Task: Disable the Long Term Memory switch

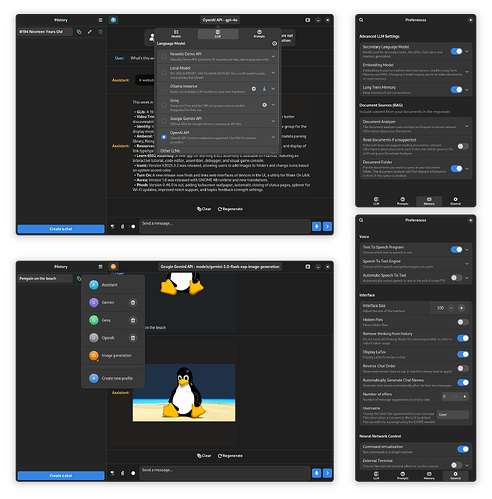Action: coord(456,90)
